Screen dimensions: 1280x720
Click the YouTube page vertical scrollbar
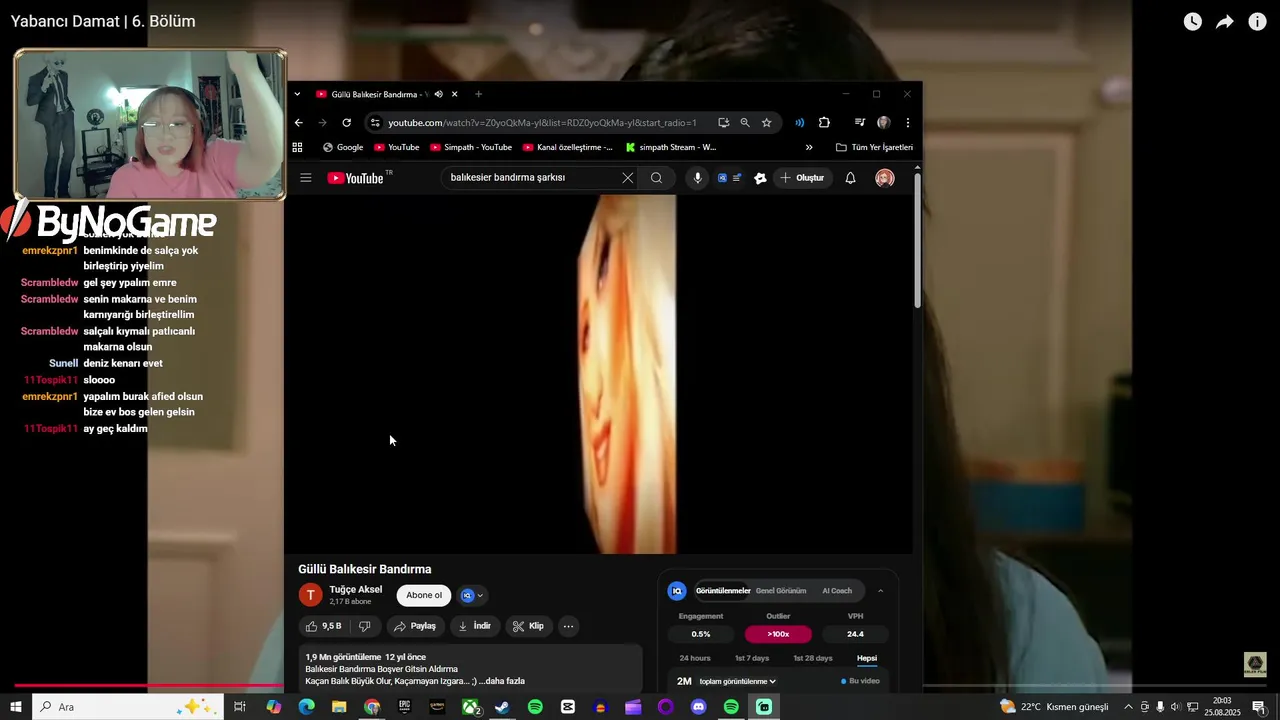point(917,243)
